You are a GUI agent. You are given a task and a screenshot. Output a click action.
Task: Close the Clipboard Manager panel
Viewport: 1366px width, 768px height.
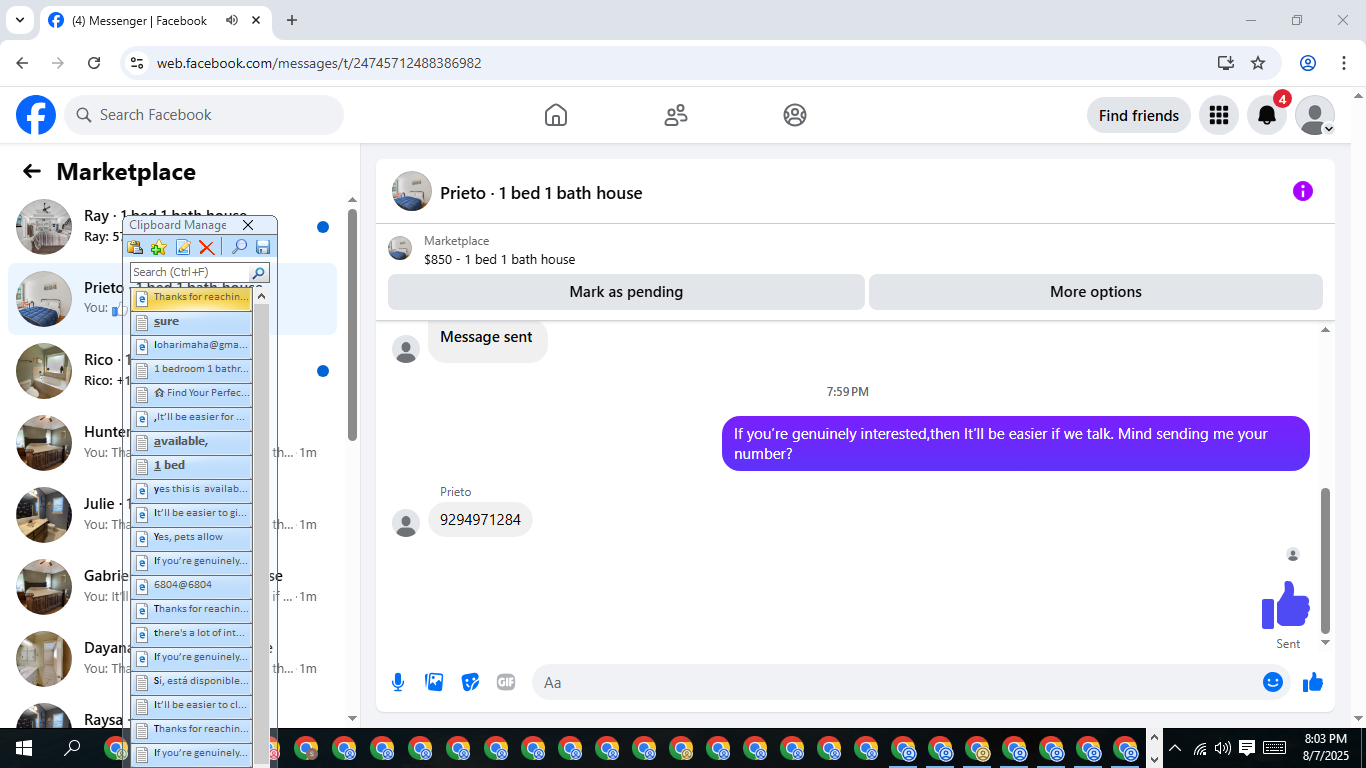[248, 225]
